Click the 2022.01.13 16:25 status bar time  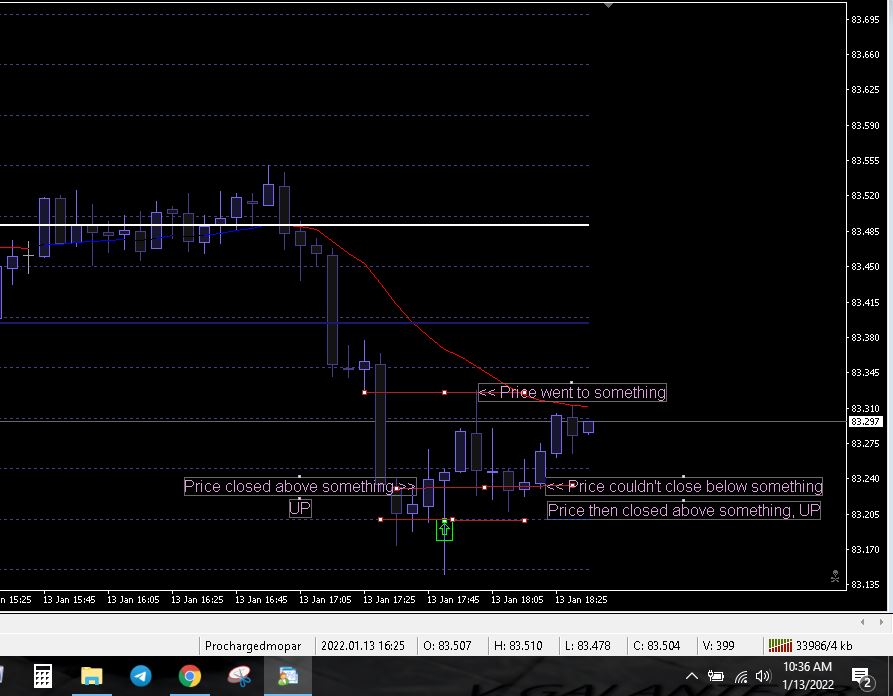point(363,645)
